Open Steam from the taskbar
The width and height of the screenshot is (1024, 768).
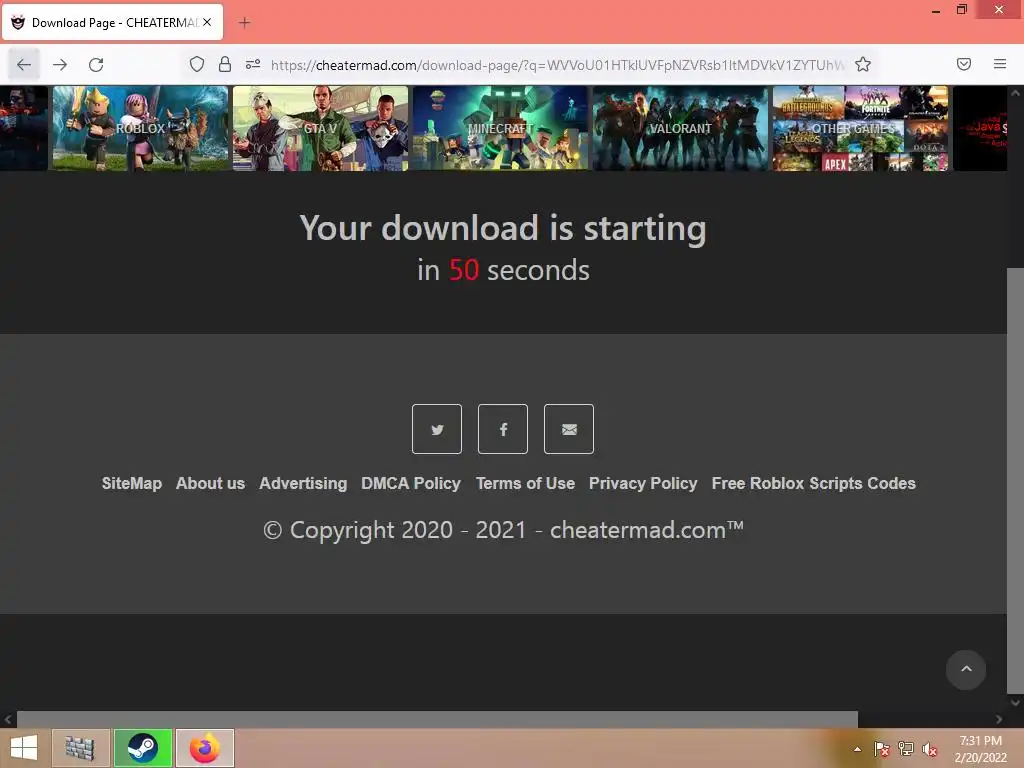(x=143, y=748)
